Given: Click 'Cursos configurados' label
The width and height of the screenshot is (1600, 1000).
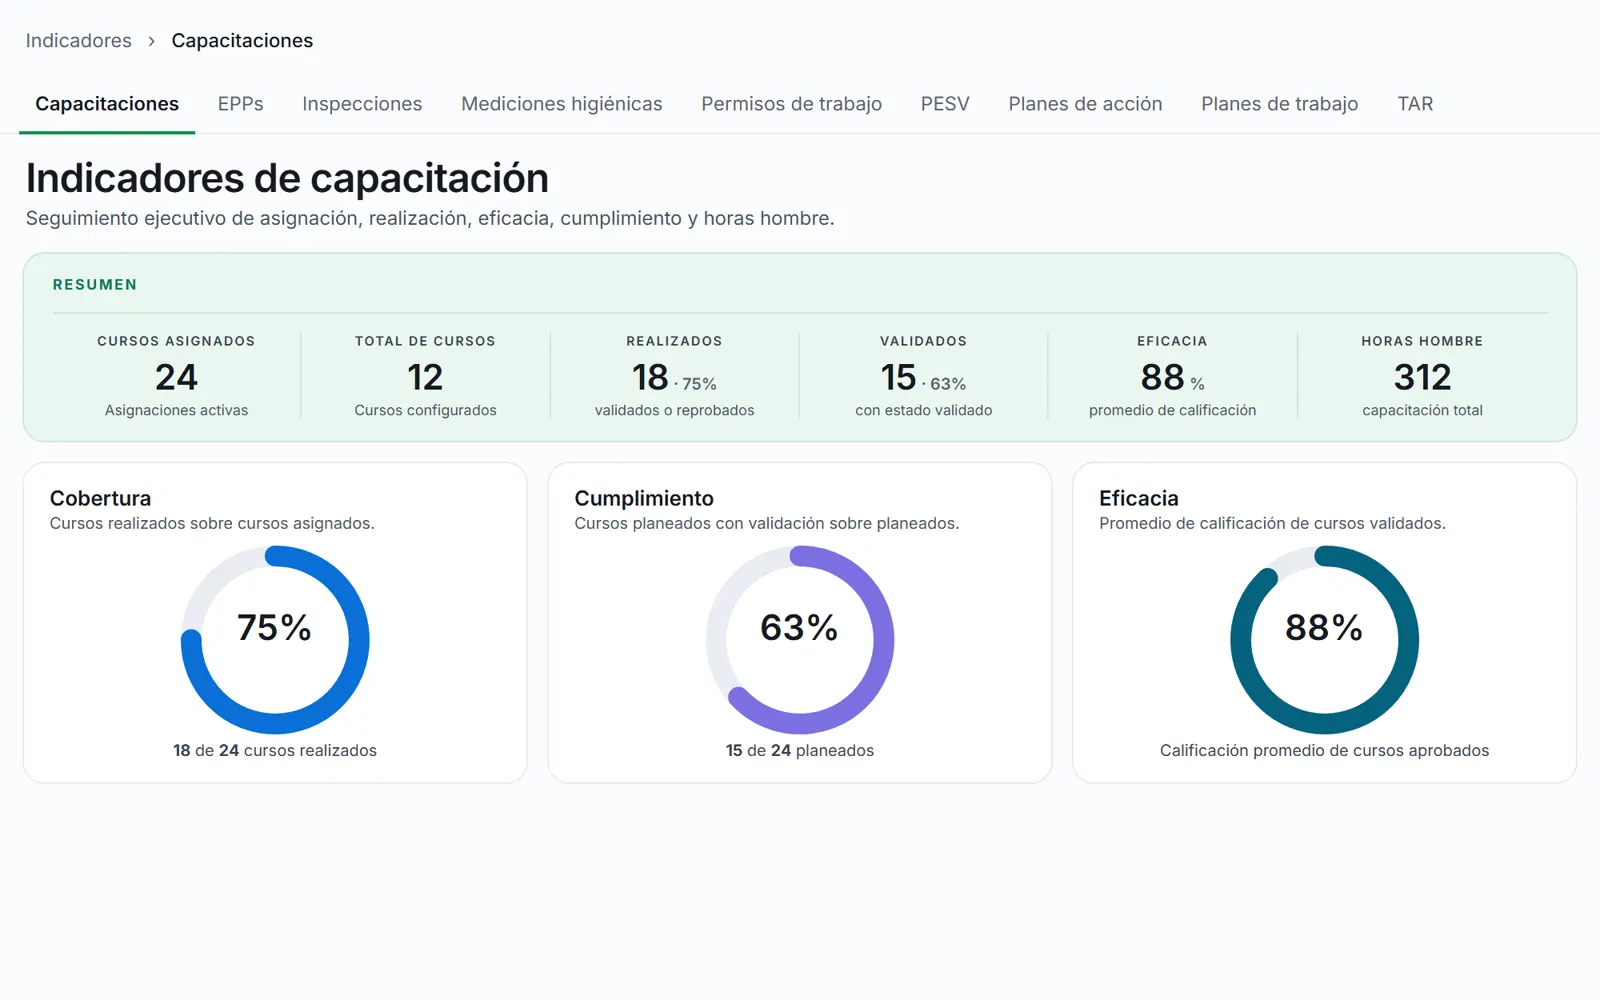Looking at the screenshot, I should (x=425, y=410).
